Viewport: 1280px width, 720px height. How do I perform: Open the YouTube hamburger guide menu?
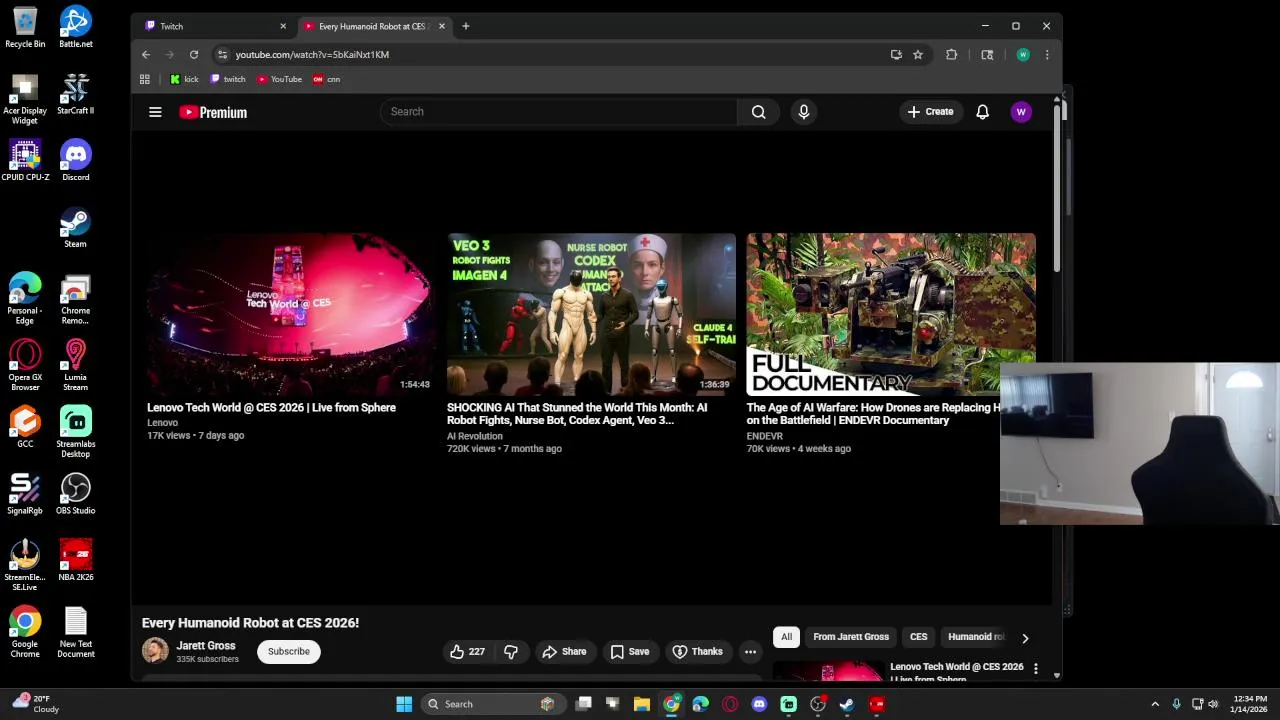(155, 112)
